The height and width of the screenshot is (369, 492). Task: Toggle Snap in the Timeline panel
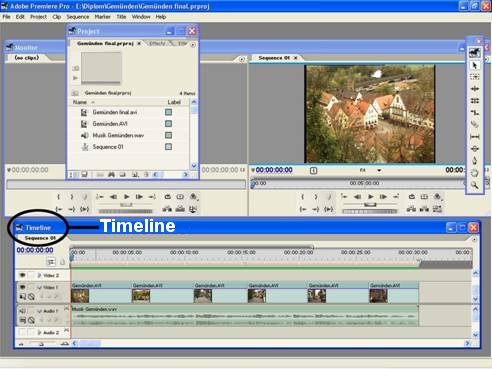coord(51,262)
